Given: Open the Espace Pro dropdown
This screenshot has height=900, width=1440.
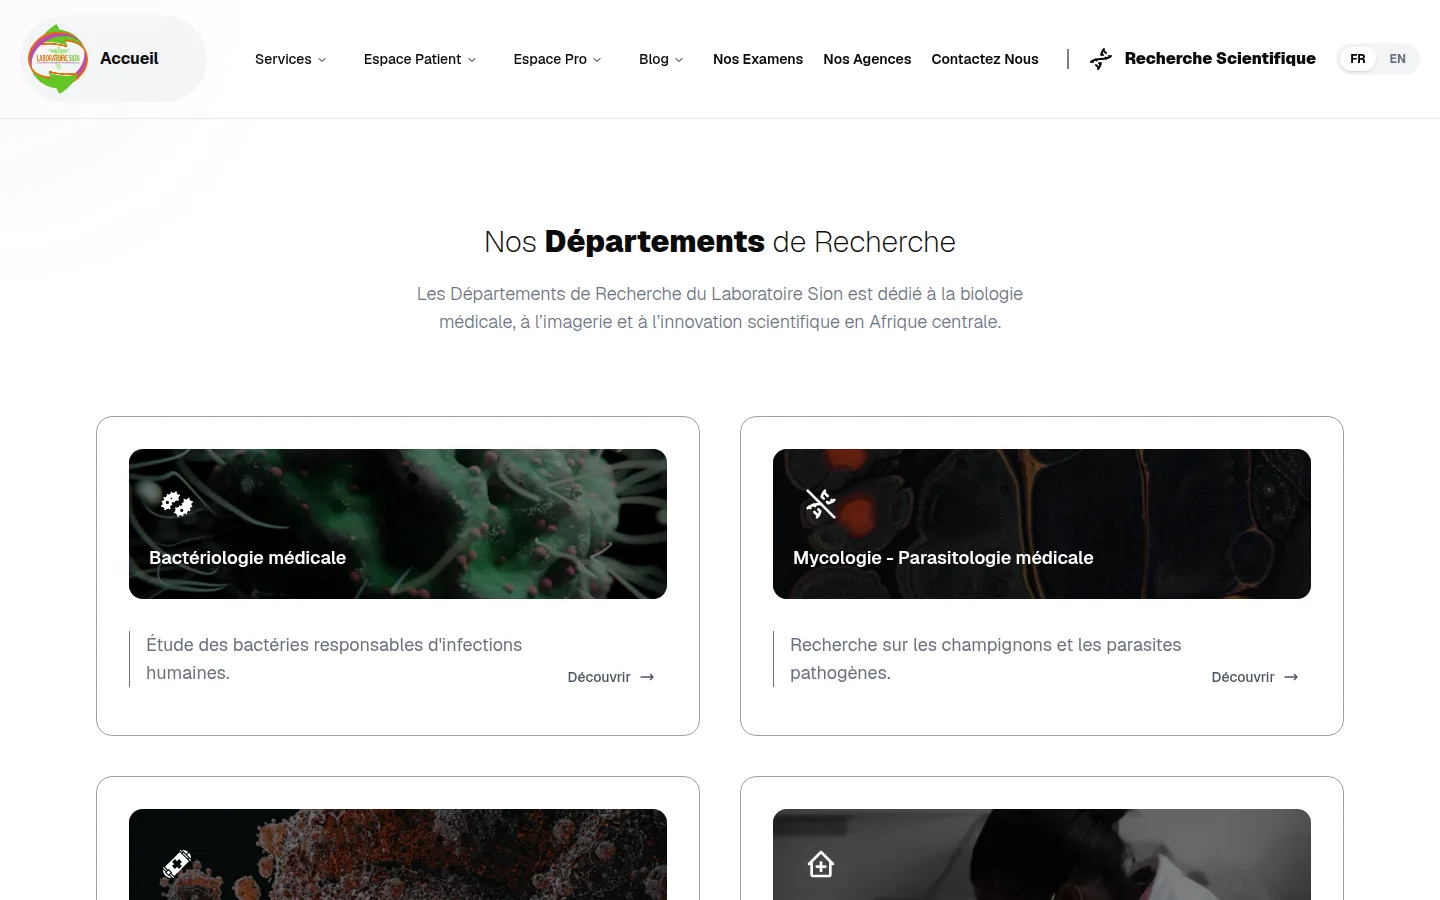Looking at the screenshot, I should pos(557,59).
